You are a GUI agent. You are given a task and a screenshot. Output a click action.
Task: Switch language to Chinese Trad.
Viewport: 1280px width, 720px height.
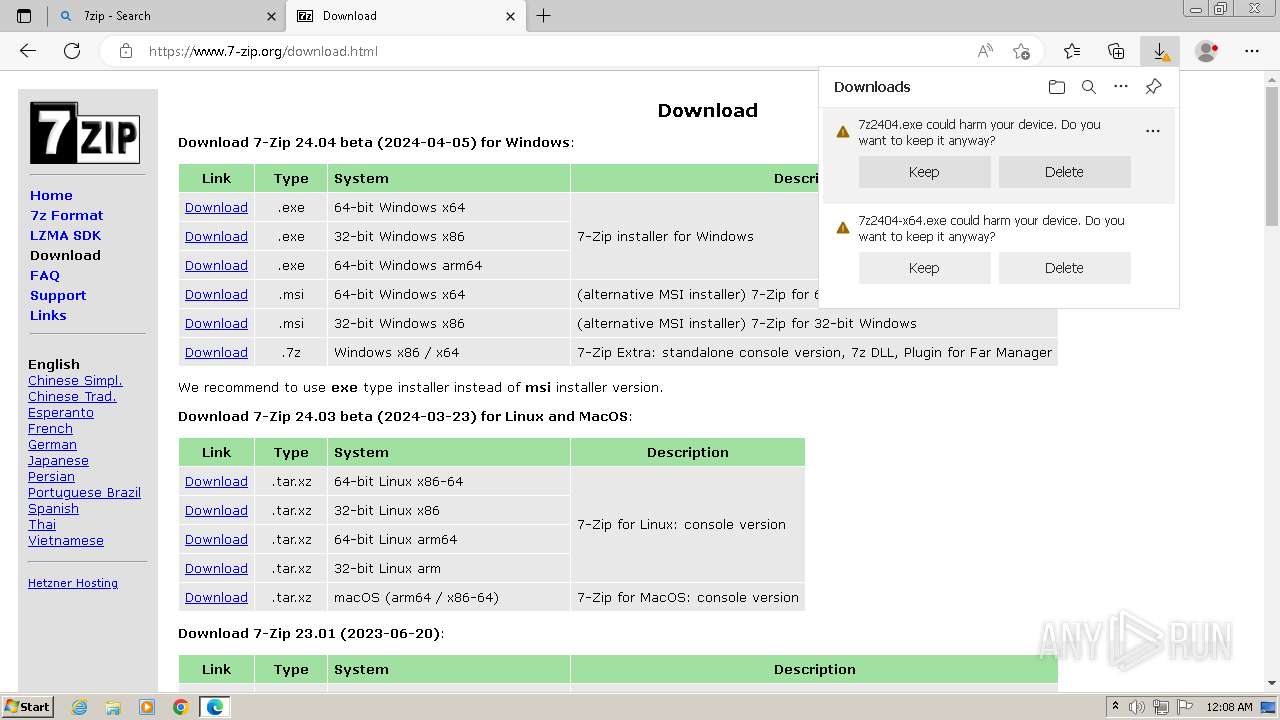72,397
